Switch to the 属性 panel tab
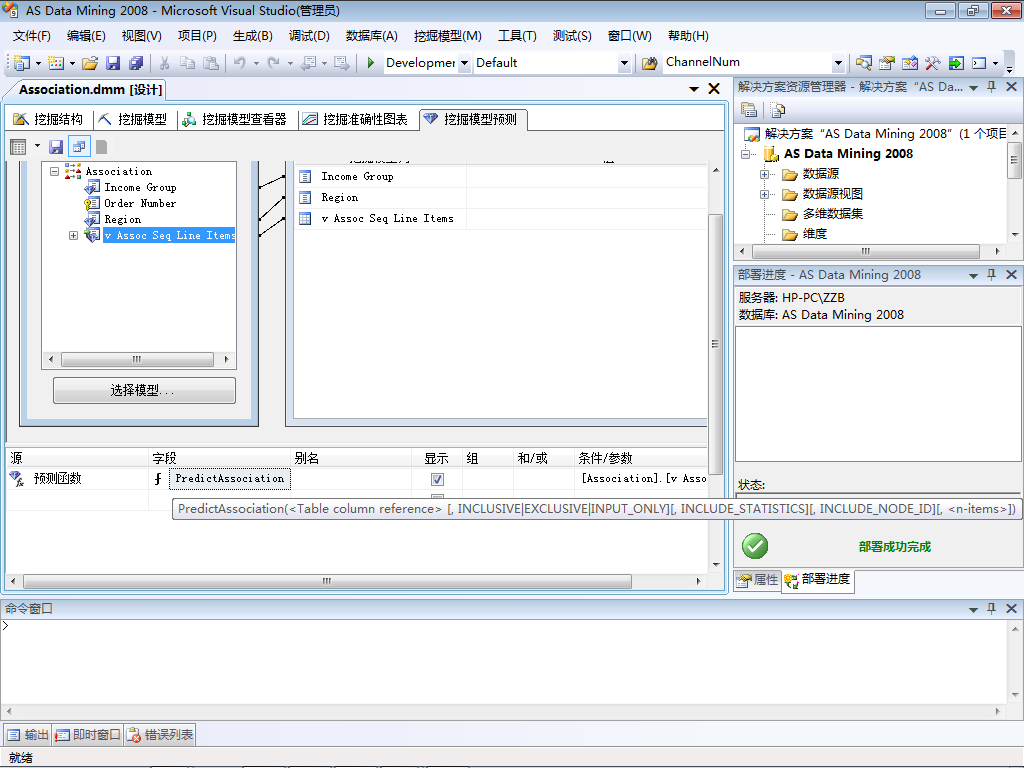The height and width of the screenshot is (768, 1024). pyautogui.click(x=758, y=579)
